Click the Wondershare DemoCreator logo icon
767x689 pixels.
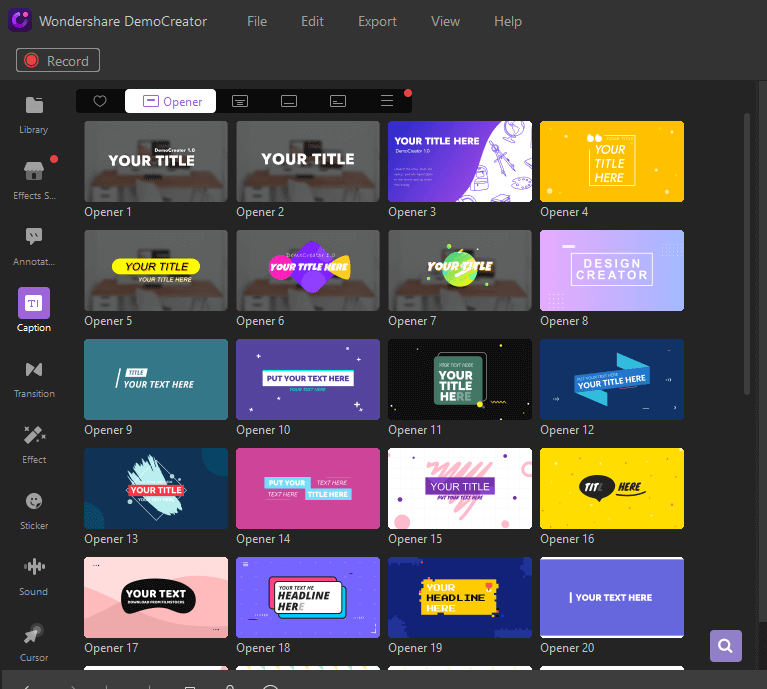(x=20, y=21)
